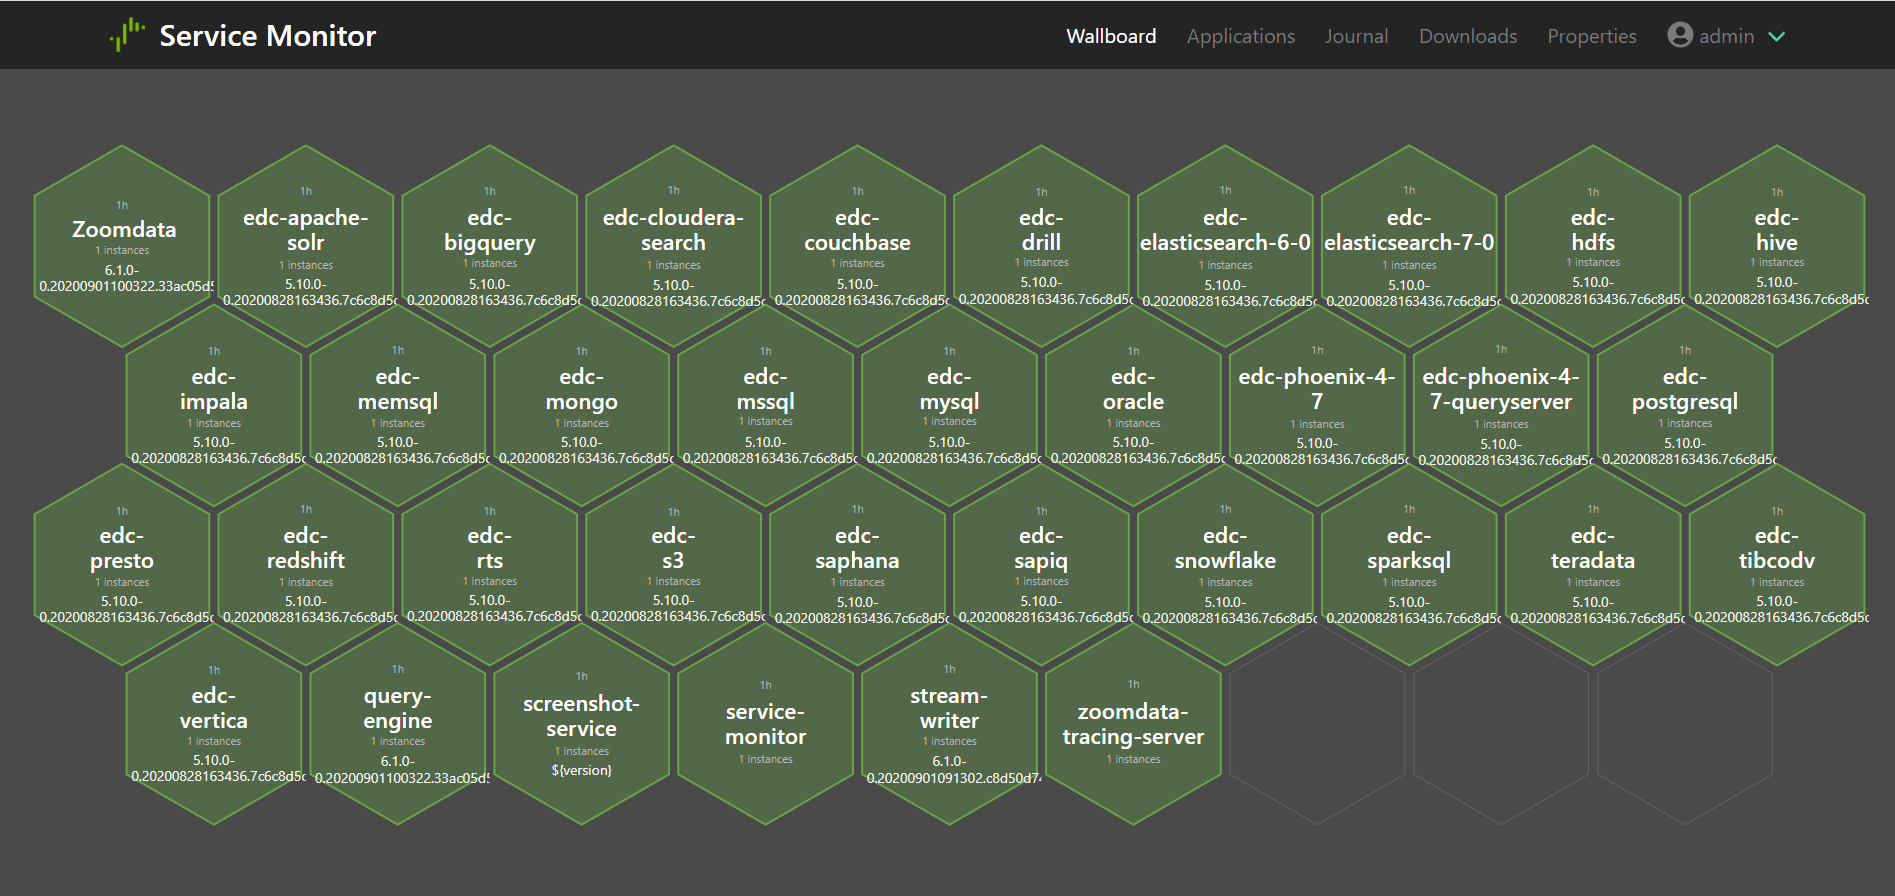This screenshot has width=1895, height=896.
Task: Click the edc-rts hexagon
Action: coord(490,565)
